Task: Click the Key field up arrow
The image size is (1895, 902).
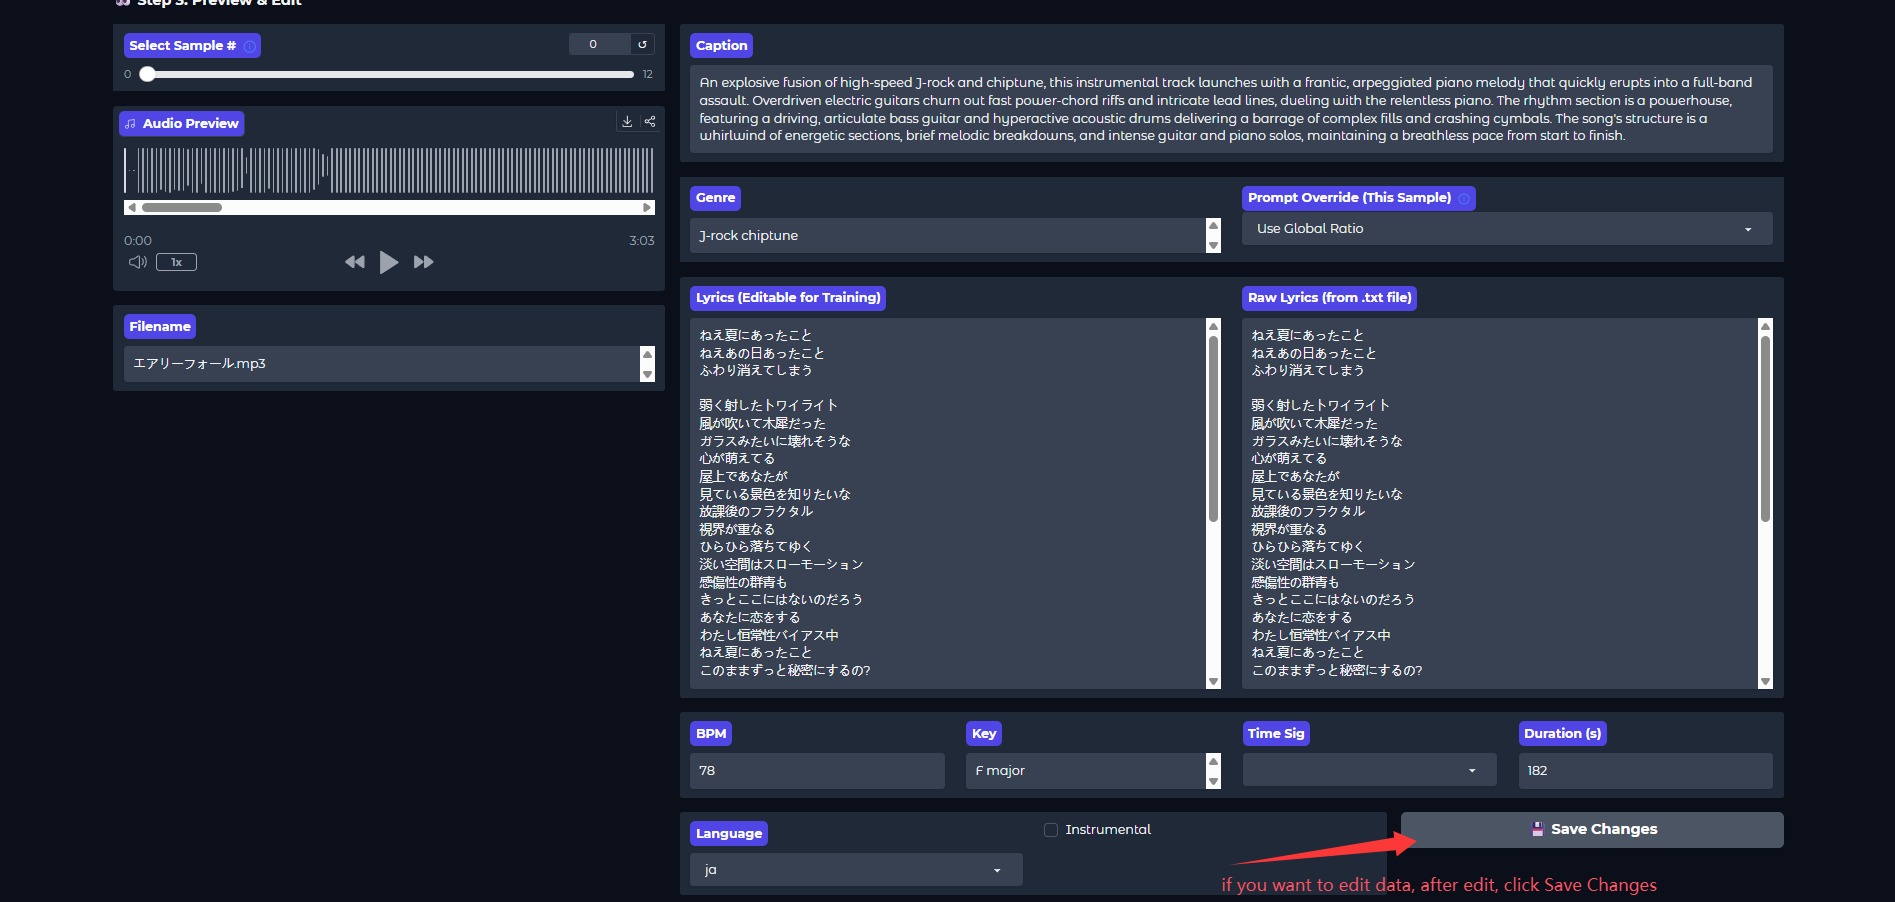Action: click(1214, 761)
